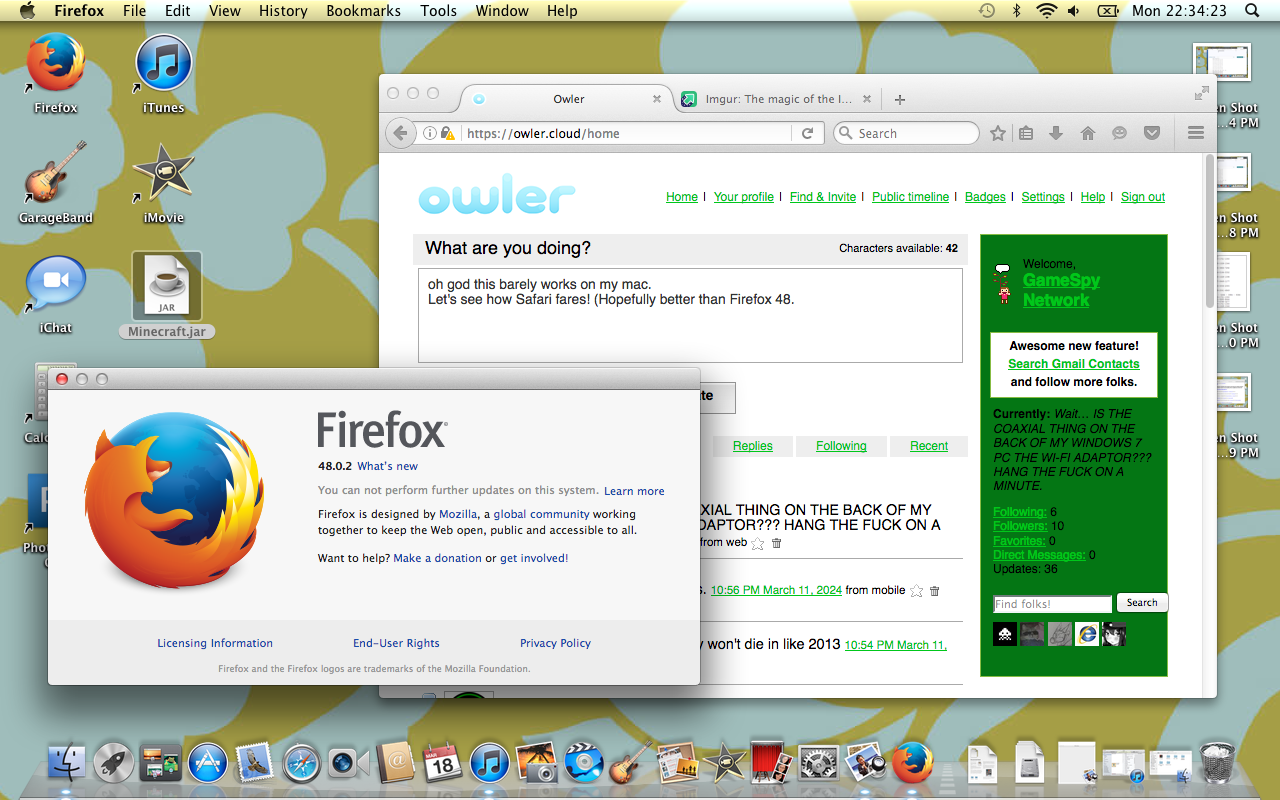The width and height of the screenshot is (1280, 800).
Task: Click the Pocket icon in toolbar
Action: [x=1151, y=133]
